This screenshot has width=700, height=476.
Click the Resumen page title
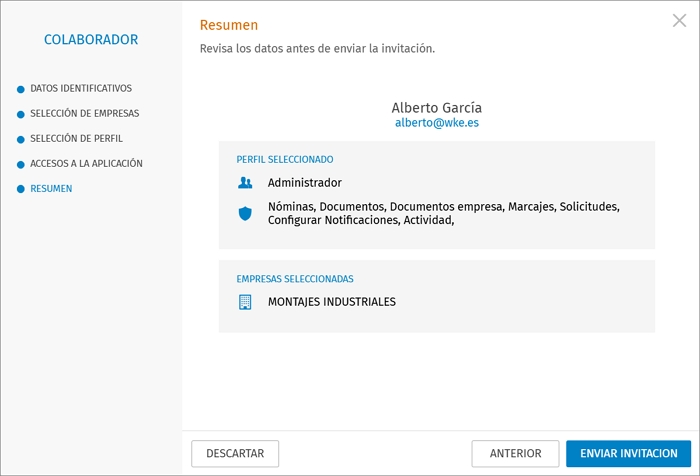[x=229, y=25]
